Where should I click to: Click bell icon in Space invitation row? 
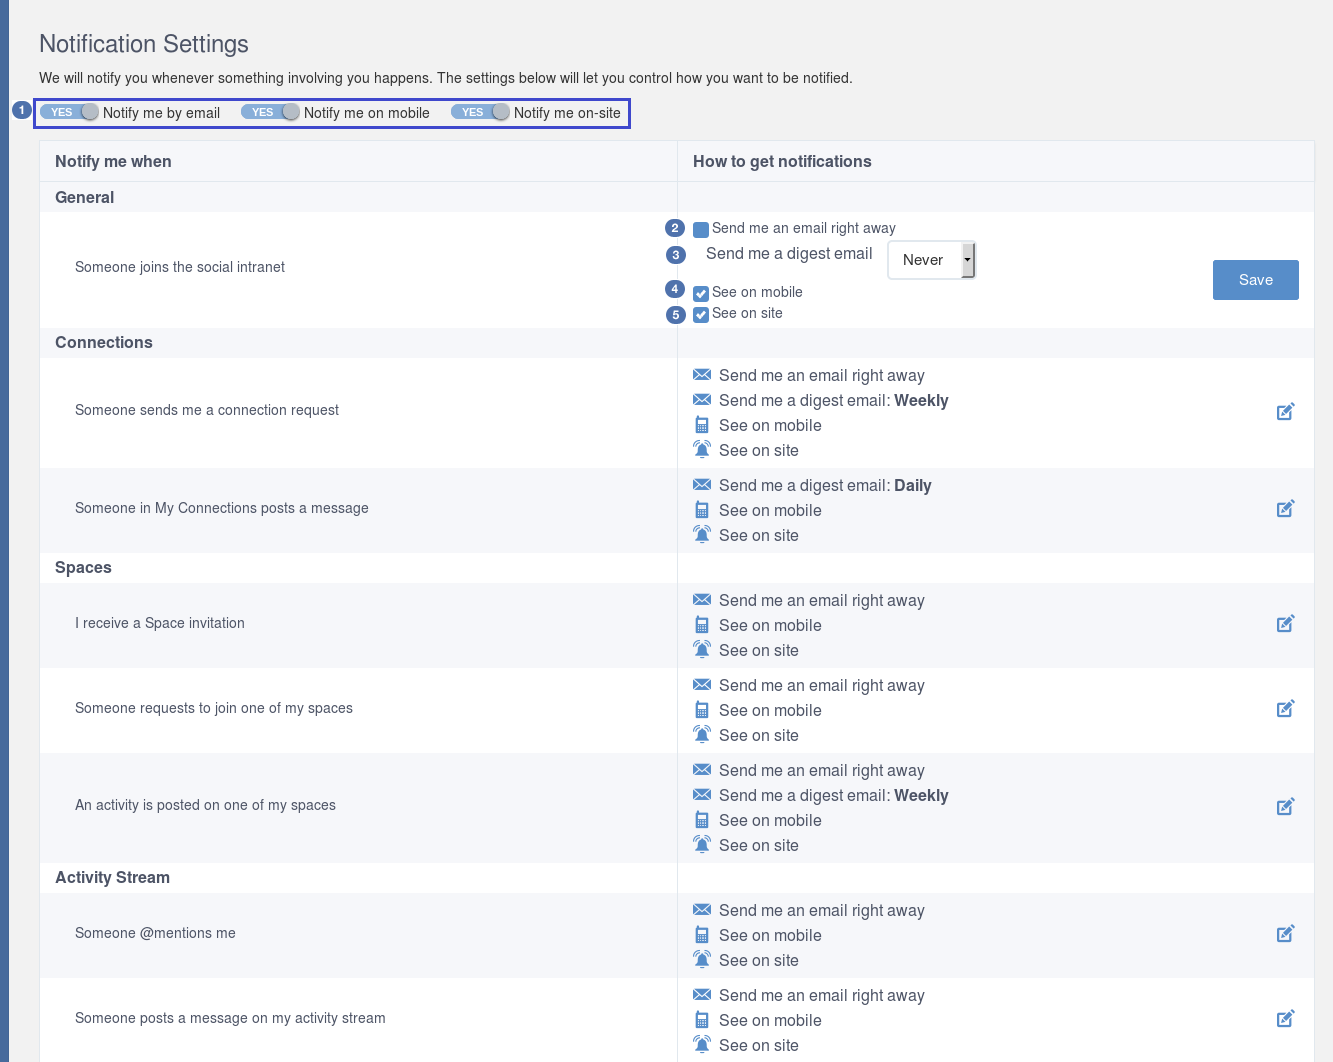pyautogui.click(x=702, y=649)
